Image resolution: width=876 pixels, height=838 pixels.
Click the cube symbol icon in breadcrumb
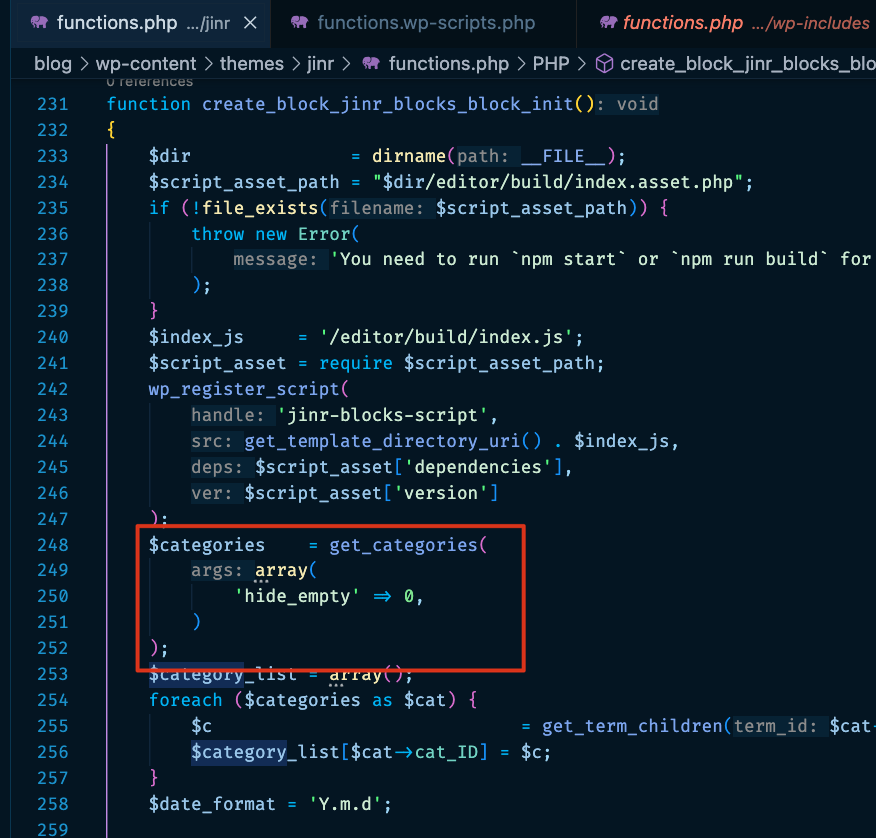[x=604, y=64]
